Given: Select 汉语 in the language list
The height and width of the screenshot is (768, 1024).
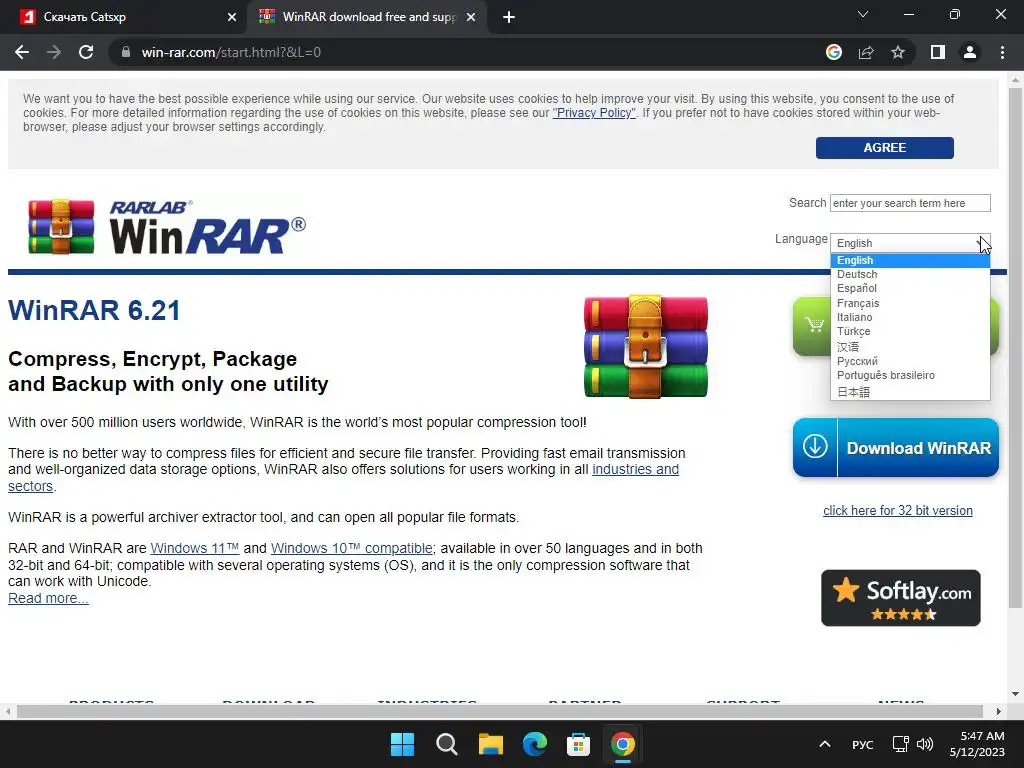Looking at the screenshot, I should click(910, 347).
